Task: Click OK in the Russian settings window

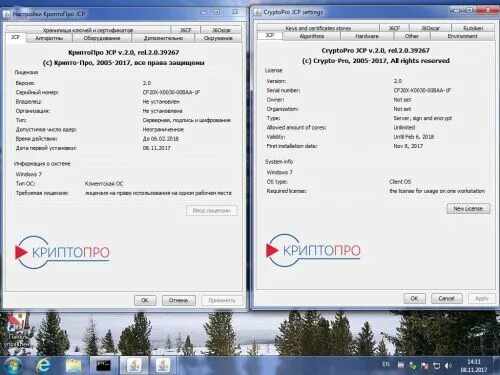Action: point(145,300)
